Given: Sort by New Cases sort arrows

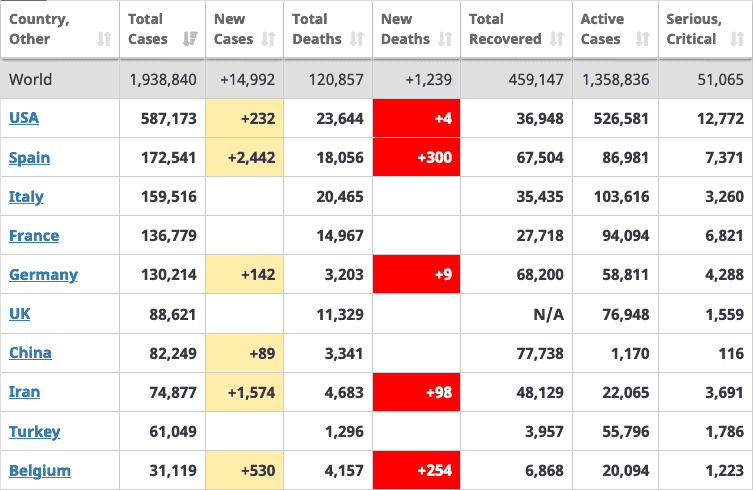Looking at the screenshot, I should [268, 39].
